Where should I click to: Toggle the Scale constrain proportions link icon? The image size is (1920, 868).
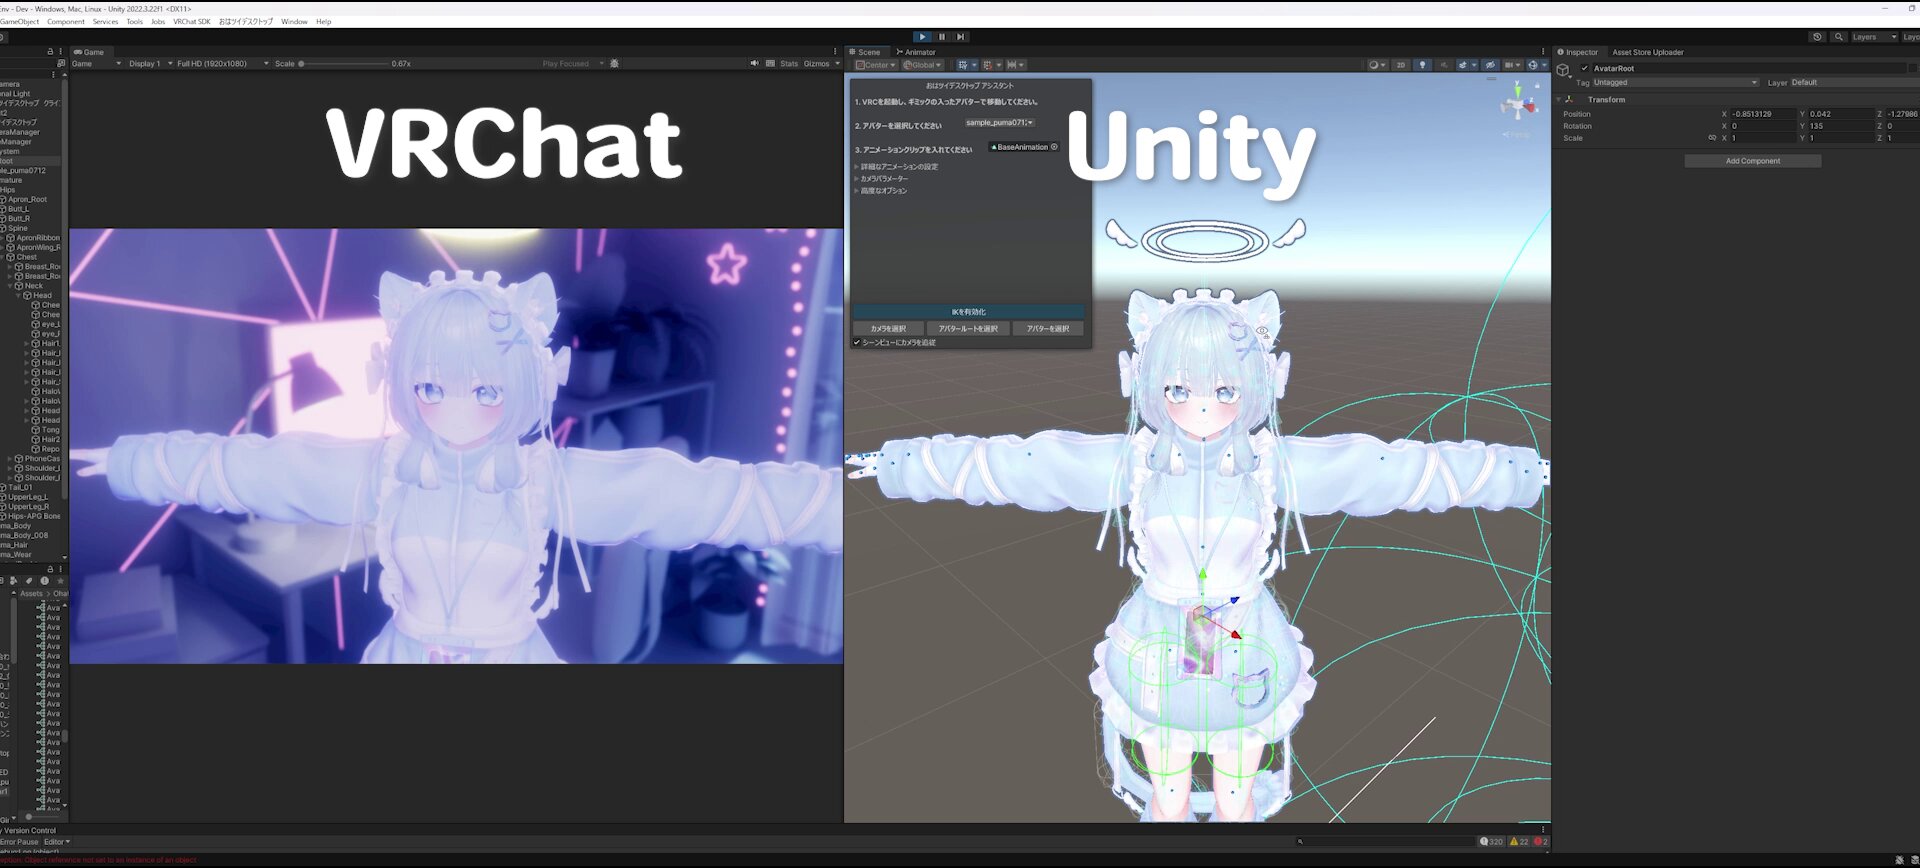1712,138
